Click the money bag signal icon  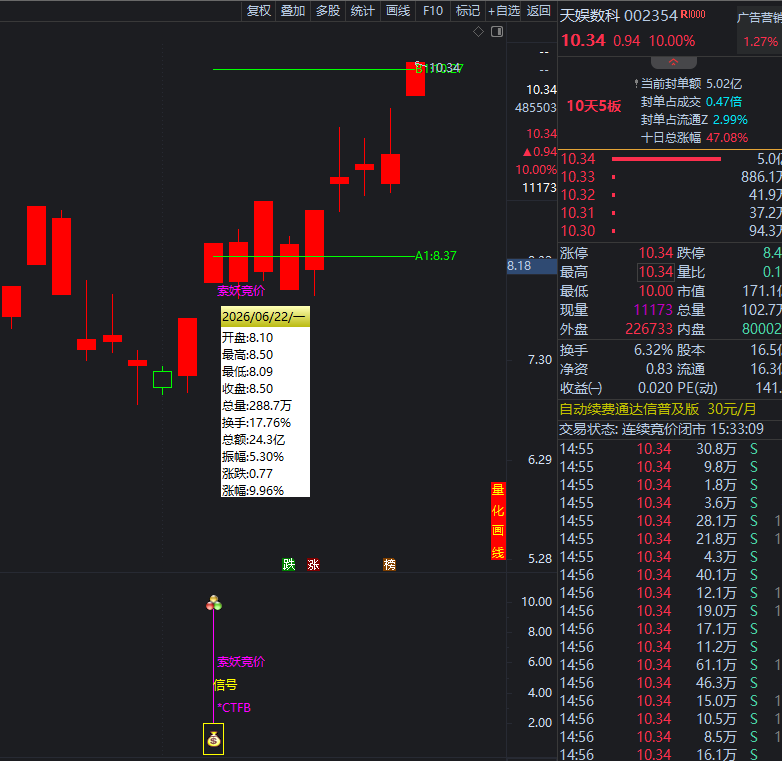coord(213,739)
